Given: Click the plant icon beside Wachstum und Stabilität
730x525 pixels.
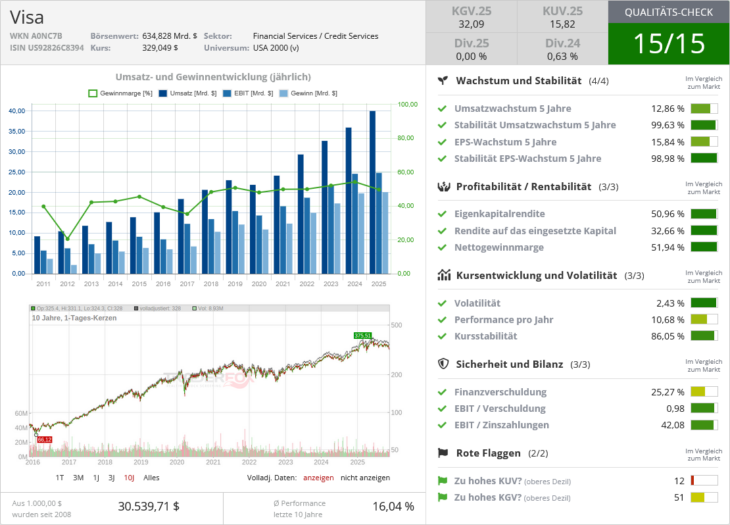Looking at the screenshot, I should coord(443,80).
